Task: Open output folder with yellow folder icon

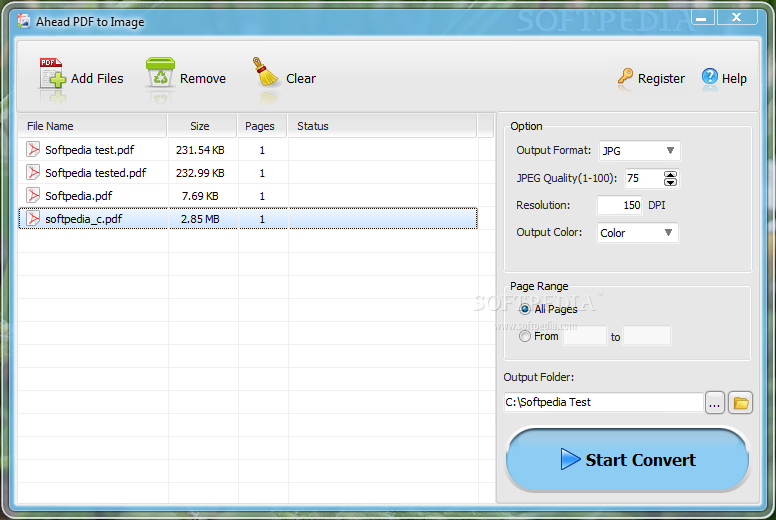Action: pyautogui.click(x=740, y=403)
